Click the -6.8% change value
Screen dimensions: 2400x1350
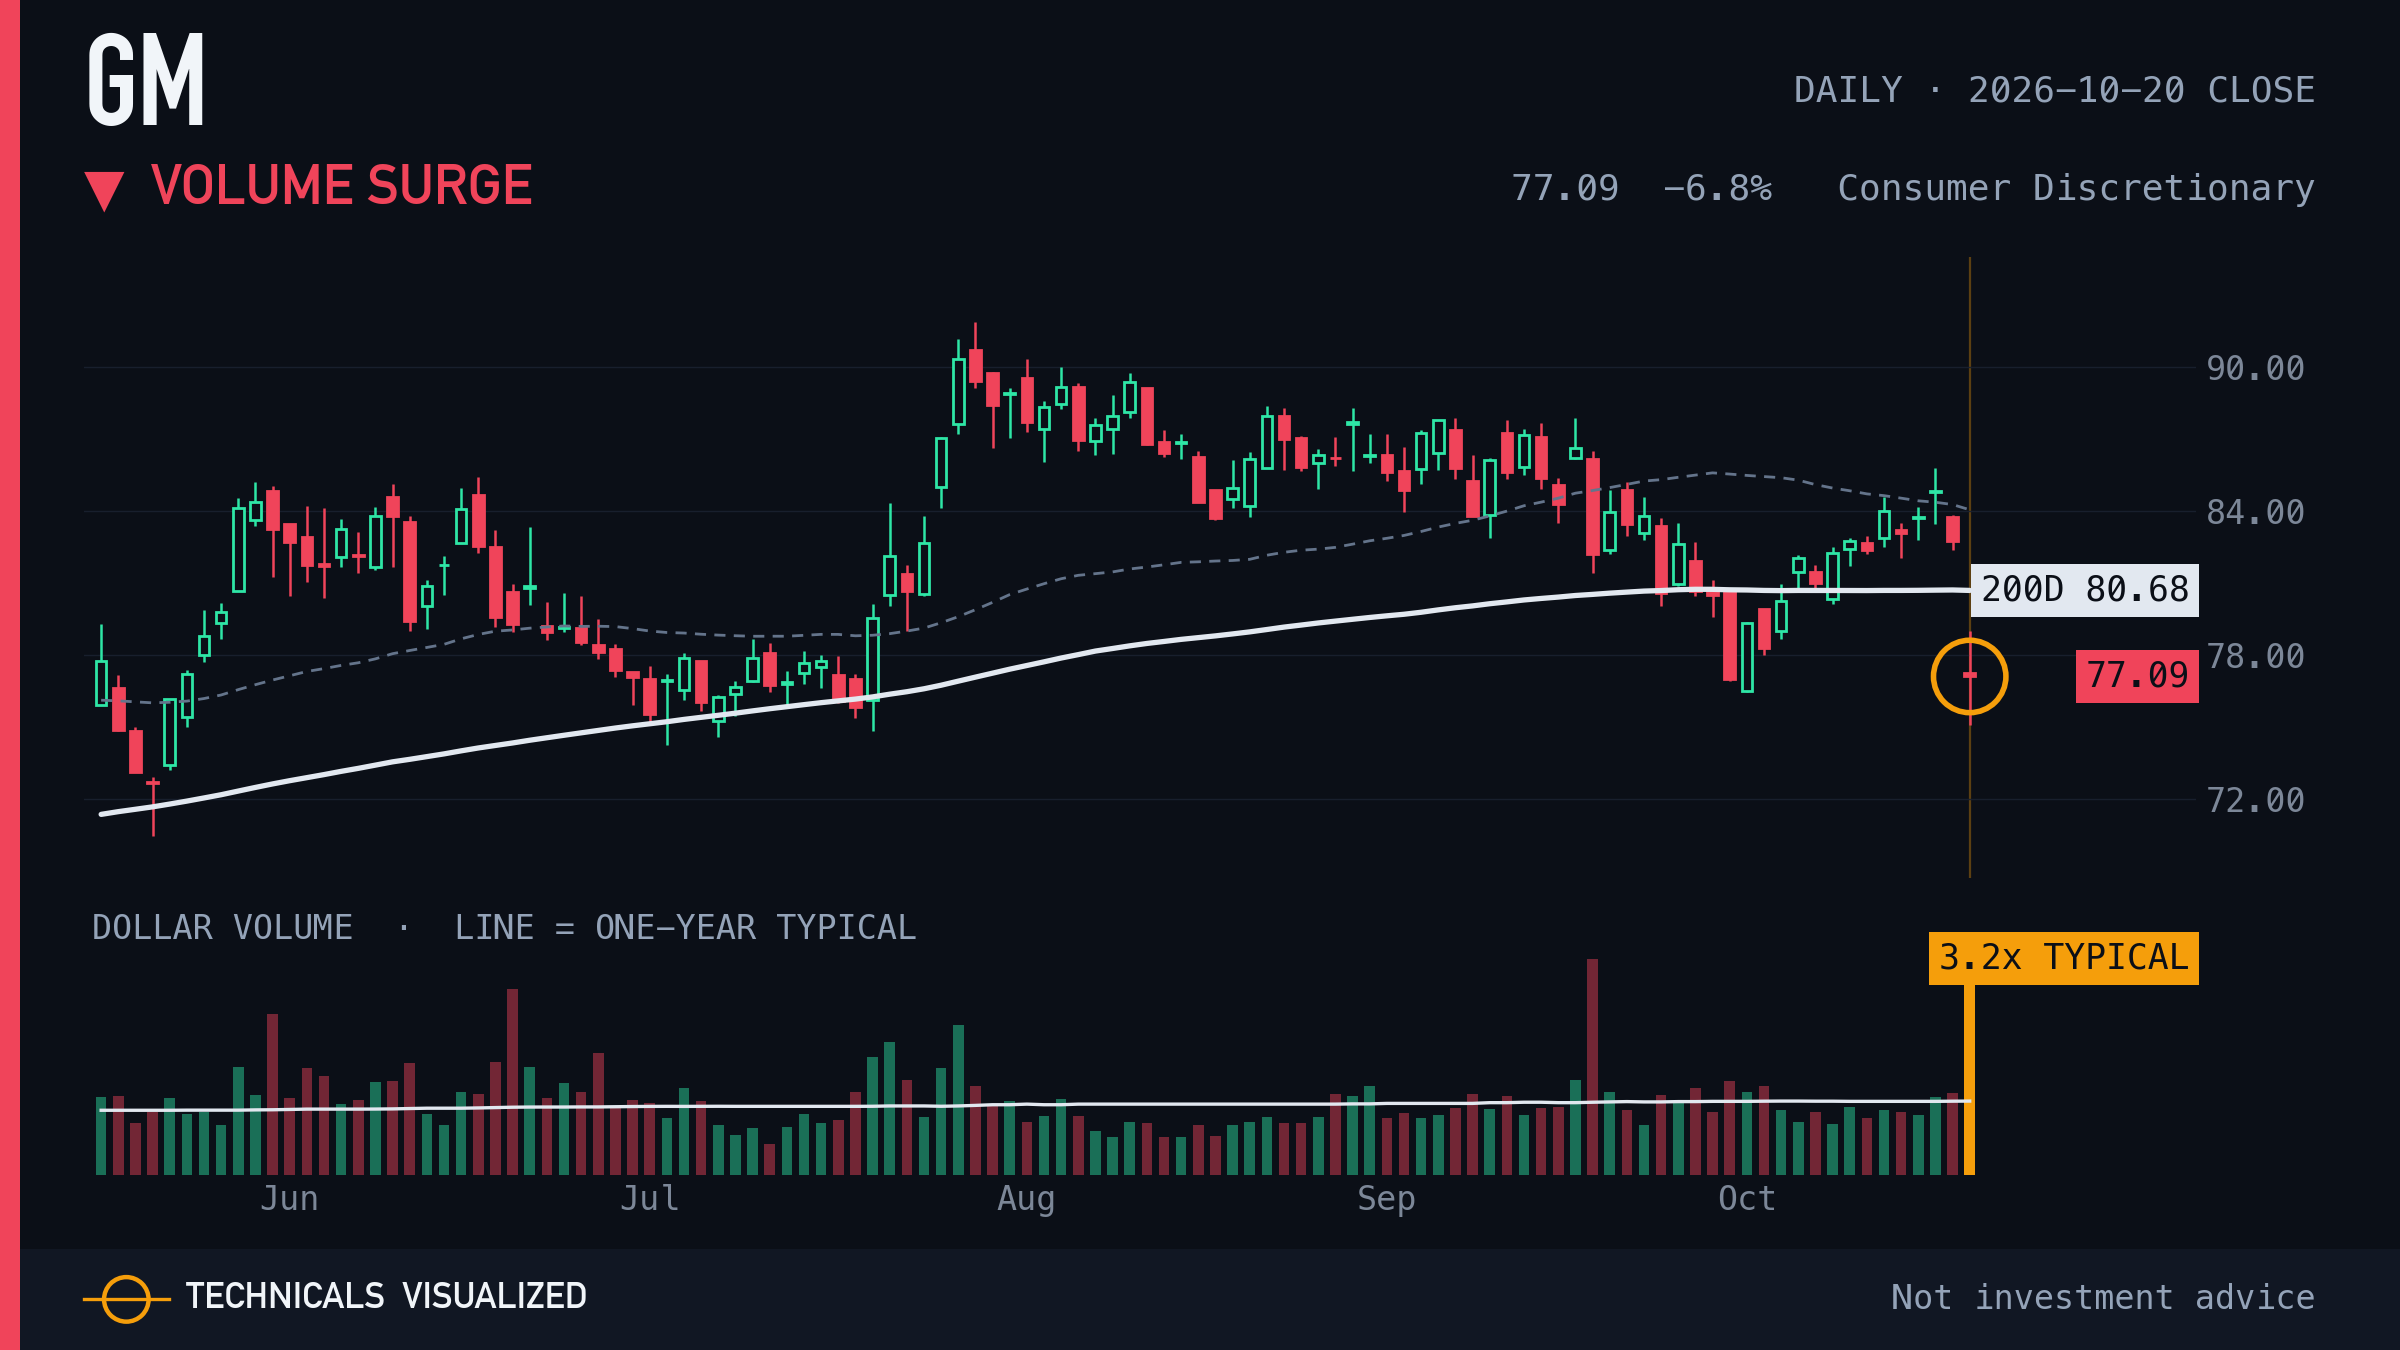tap(1717, 188)
